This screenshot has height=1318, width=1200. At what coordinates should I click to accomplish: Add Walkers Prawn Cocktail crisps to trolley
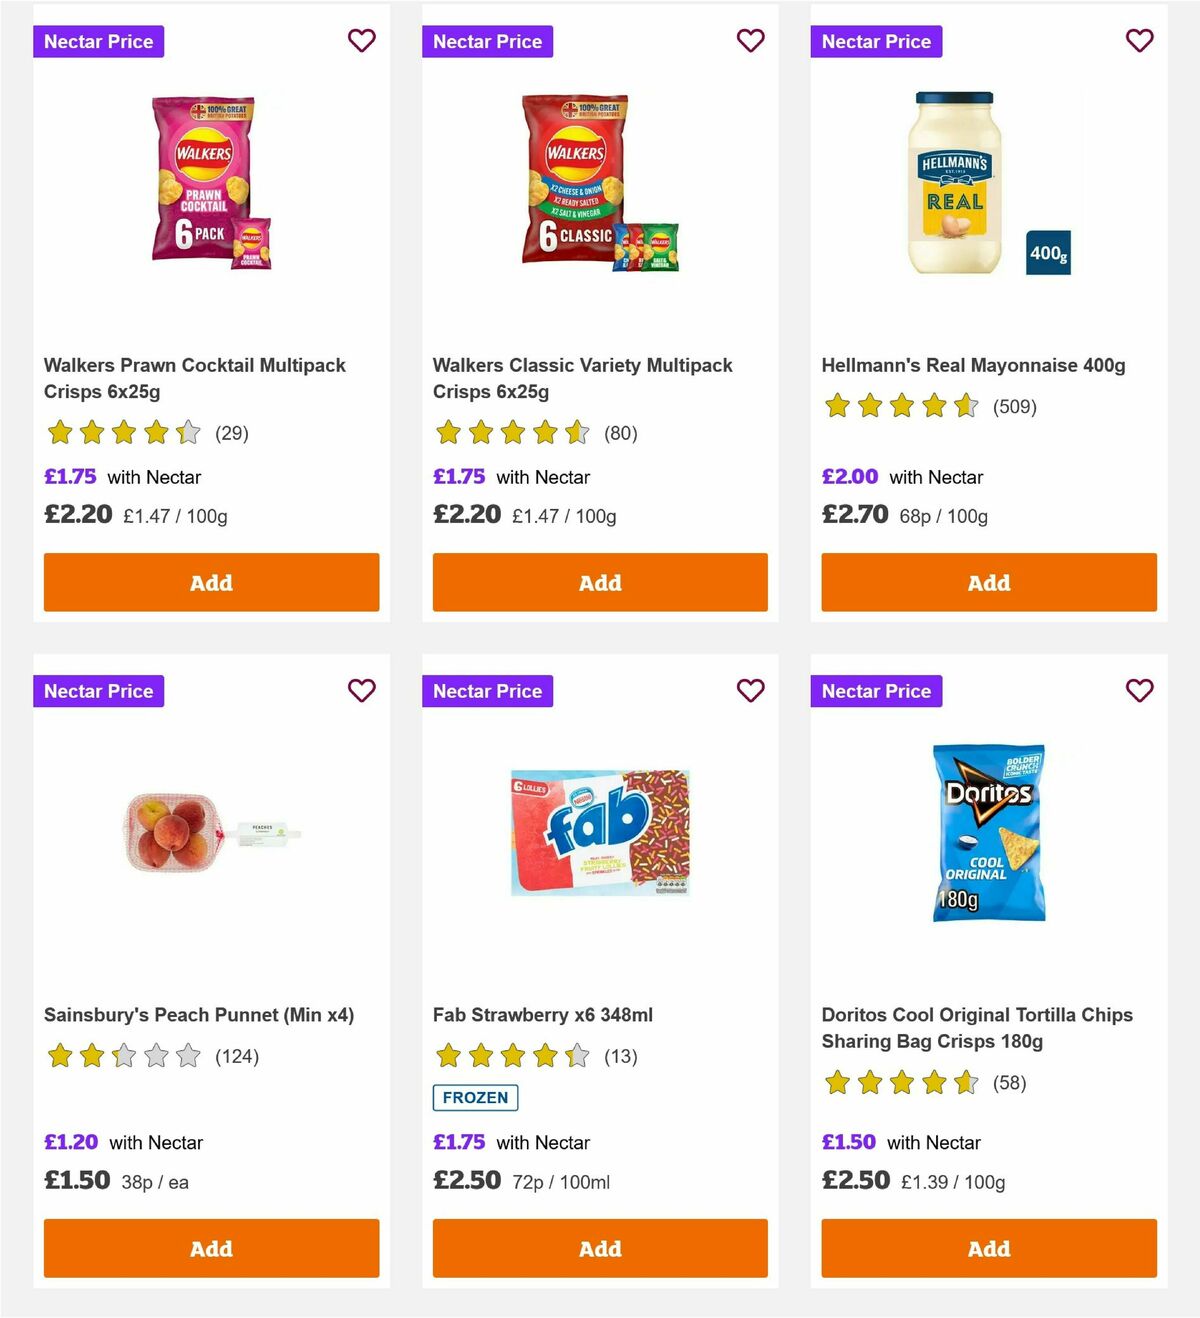(x=210, y=582)
